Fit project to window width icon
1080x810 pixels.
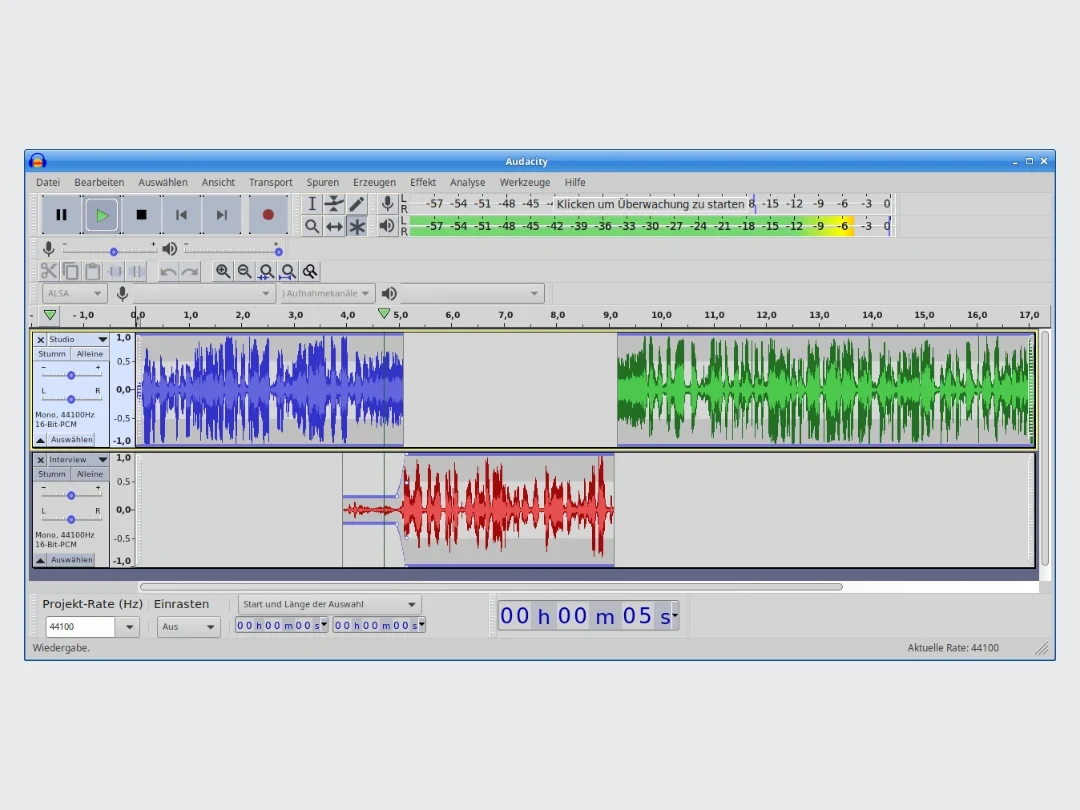coord(288,271)
